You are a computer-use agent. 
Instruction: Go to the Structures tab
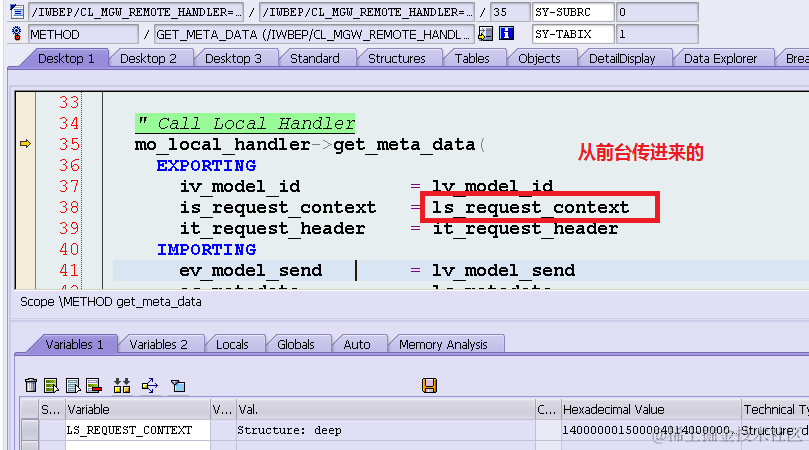(x=397, y=58)
